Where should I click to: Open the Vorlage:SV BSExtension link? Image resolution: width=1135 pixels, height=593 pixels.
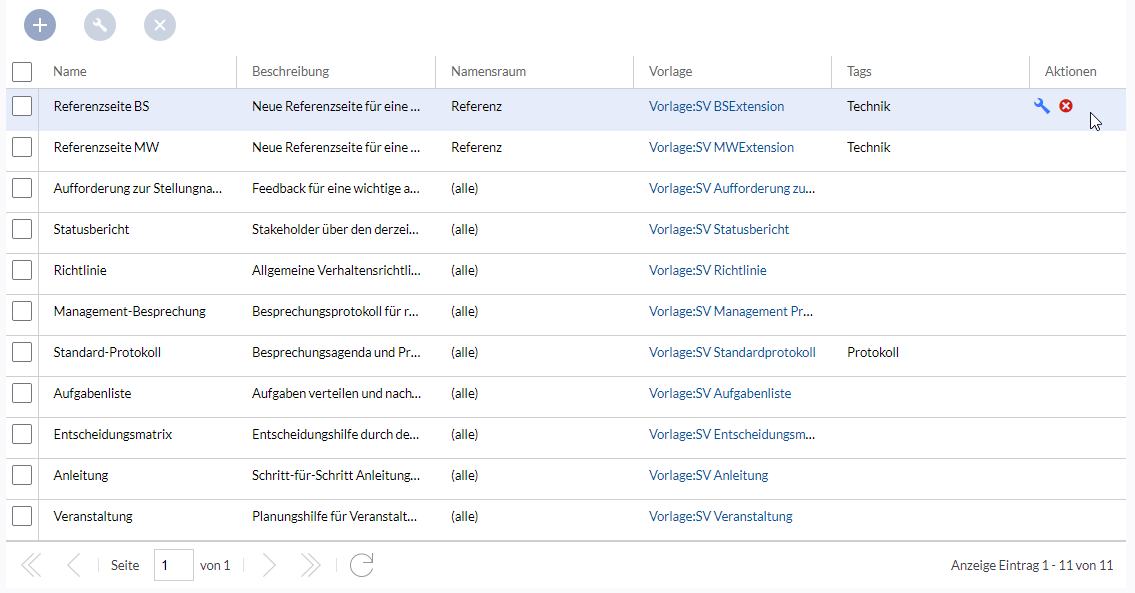pyautogui.click(x=716, y=106)
